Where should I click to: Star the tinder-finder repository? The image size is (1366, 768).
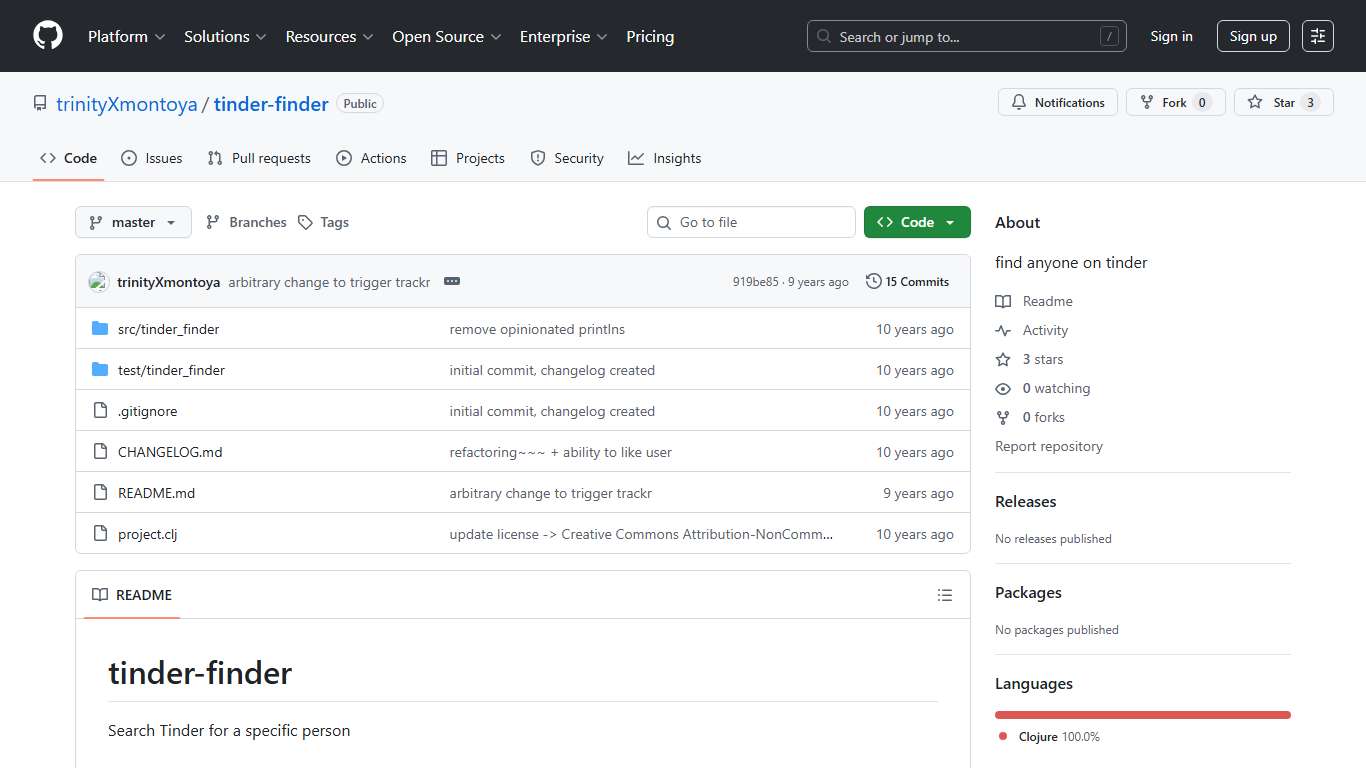click(x=1273, y=103)
